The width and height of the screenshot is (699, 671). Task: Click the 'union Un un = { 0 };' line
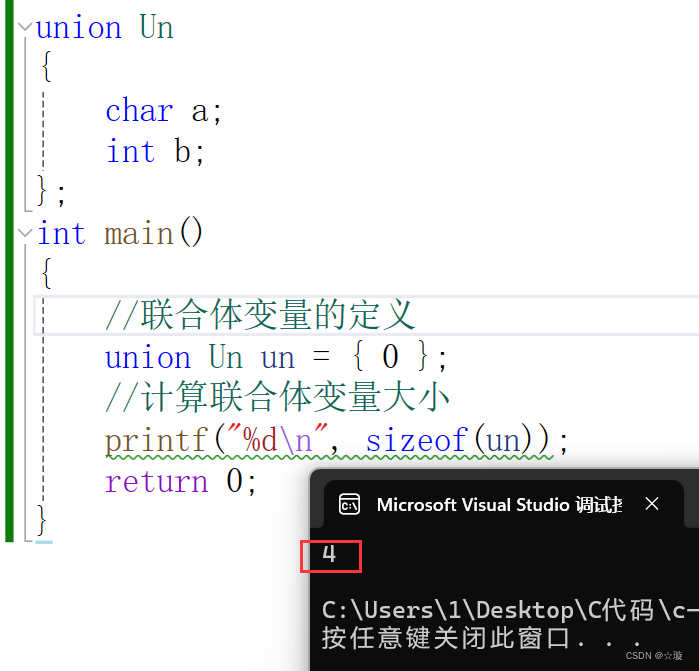pos(275,357)
